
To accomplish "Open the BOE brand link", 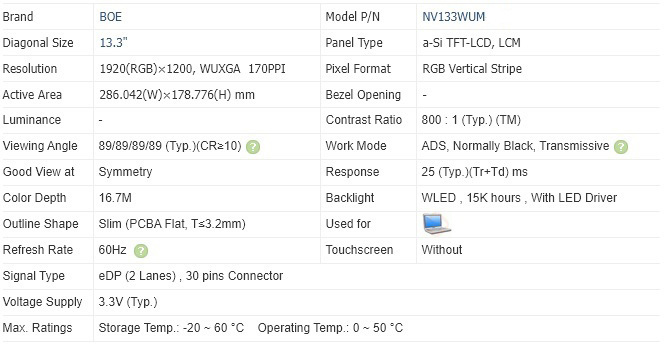I will coord(111,17).
